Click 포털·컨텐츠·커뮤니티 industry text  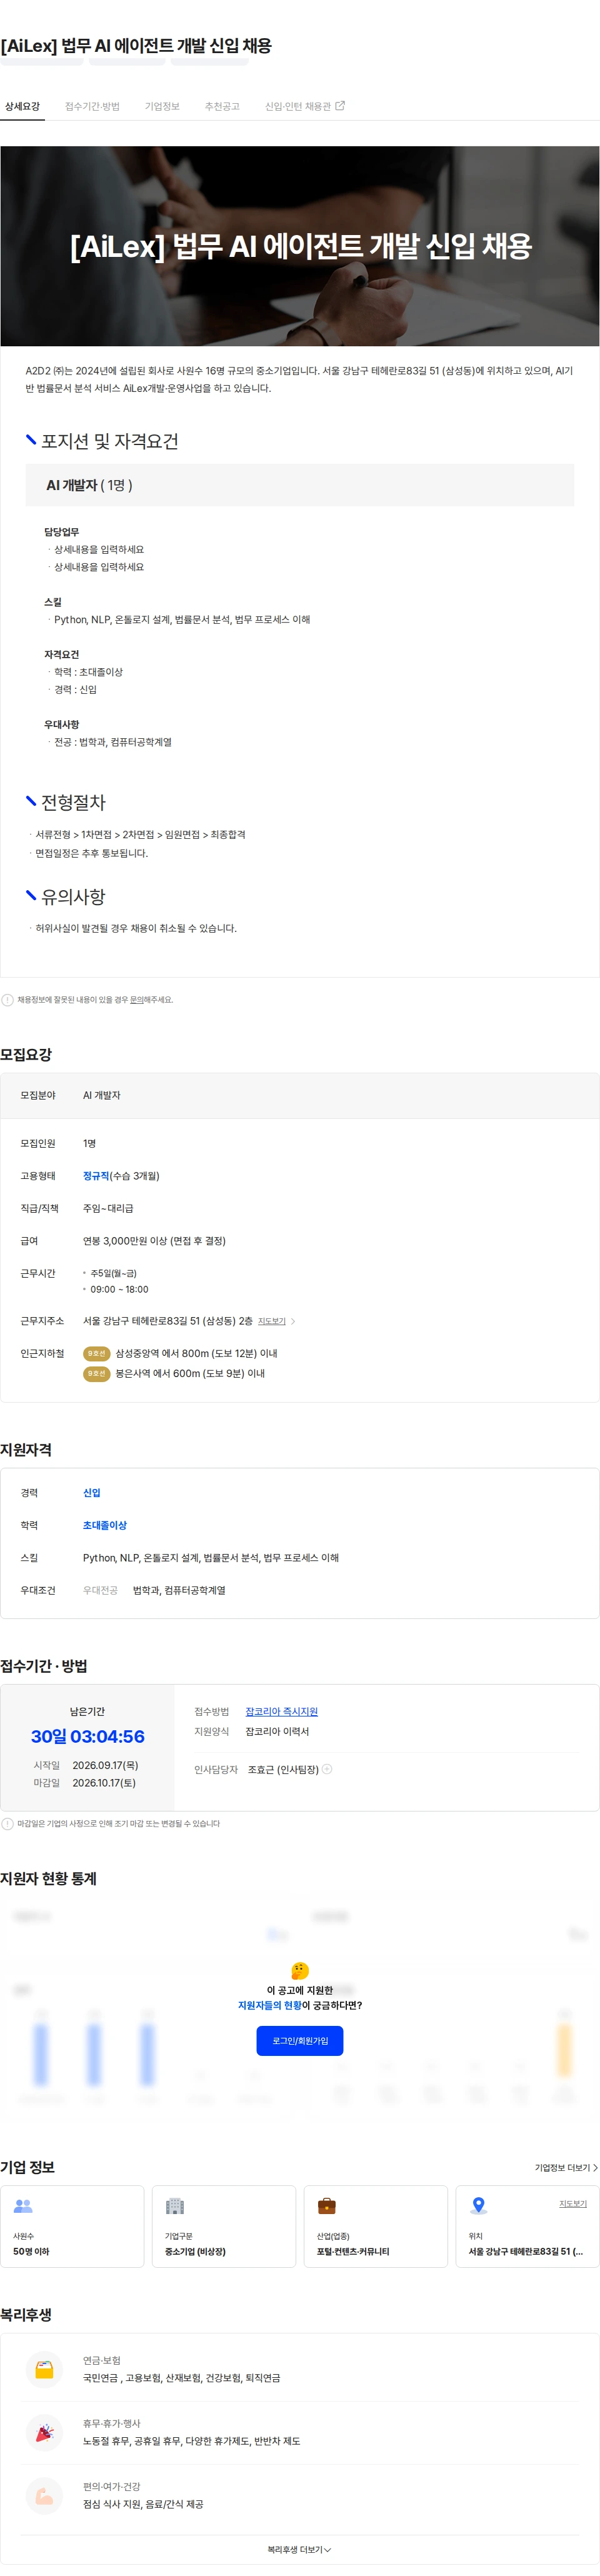point(353,2251)
